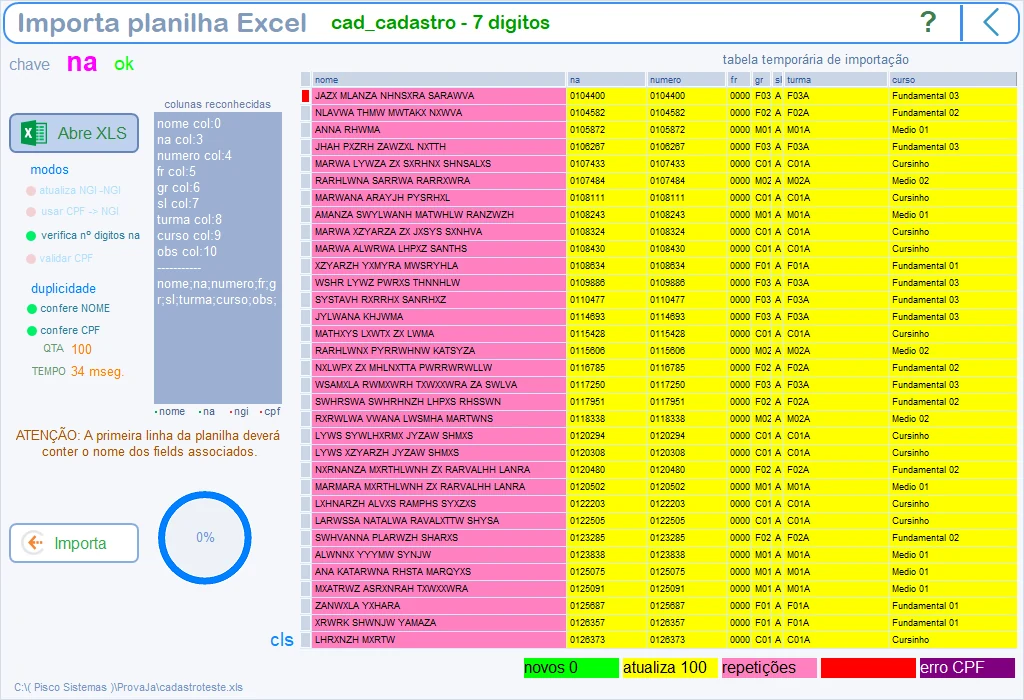Toggle the usar CPF -> NGI mode

(72, 212)
